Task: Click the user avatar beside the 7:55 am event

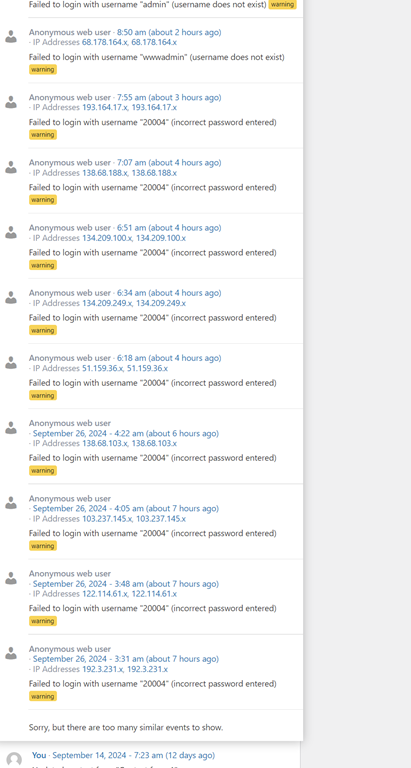Action: pyautogui.click(x=11, y=102)
